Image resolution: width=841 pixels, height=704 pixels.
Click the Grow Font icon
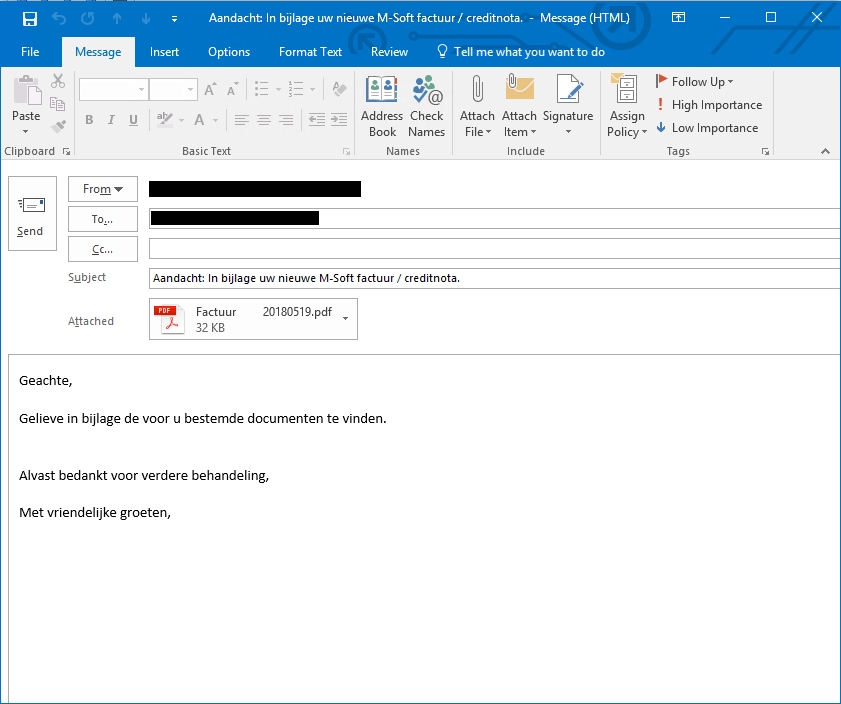pos(210,90)
